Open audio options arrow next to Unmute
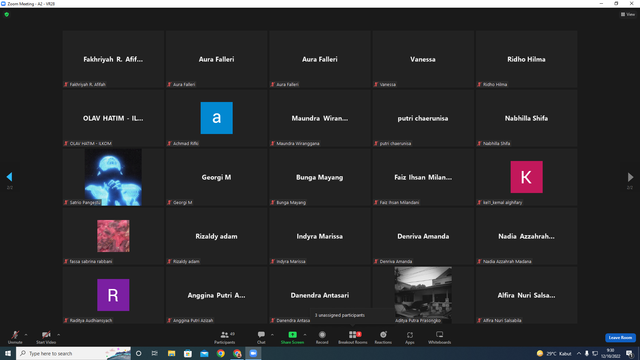 pyautogui.click(x=26, y=335)
